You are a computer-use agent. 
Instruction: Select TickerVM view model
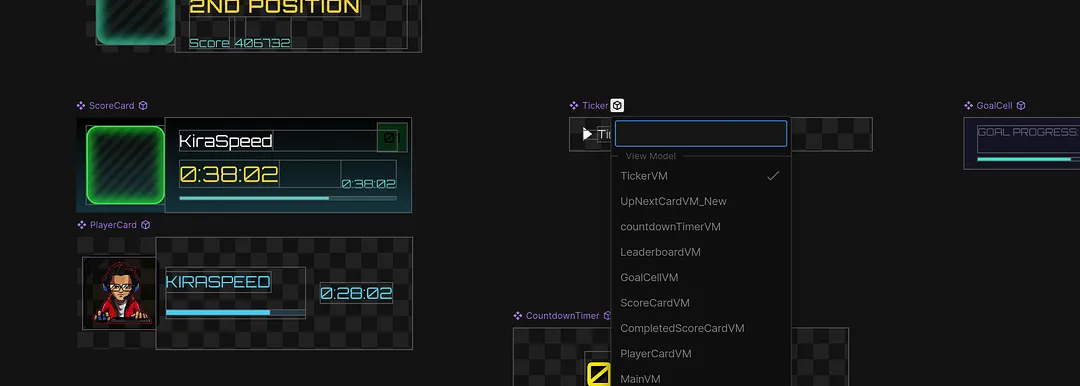click(x=700, y=176)
